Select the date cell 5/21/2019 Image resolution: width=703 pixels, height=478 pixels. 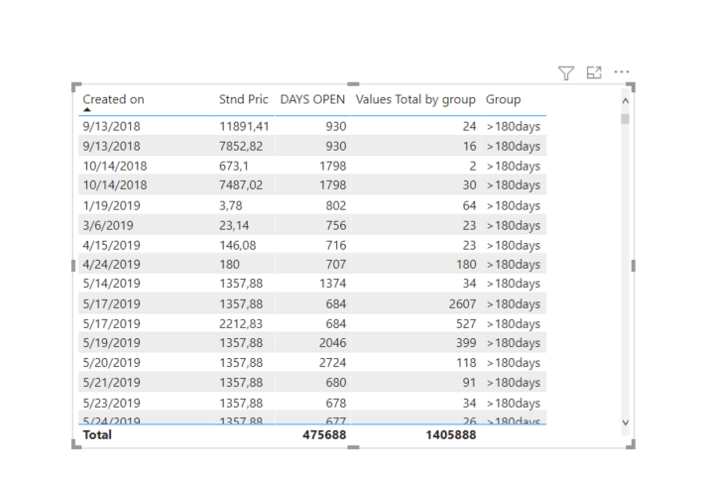coord(112,382)
